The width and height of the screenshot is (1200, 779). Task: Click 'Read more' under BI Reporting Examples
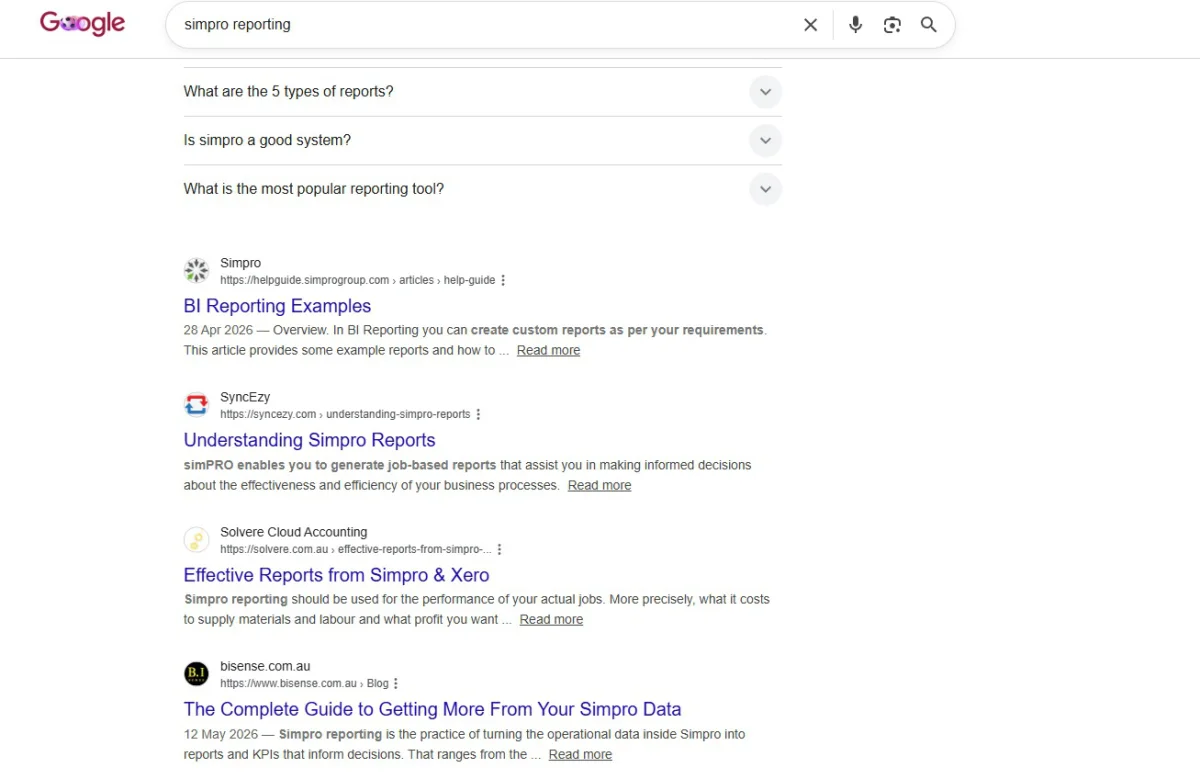tap(548, 350)
